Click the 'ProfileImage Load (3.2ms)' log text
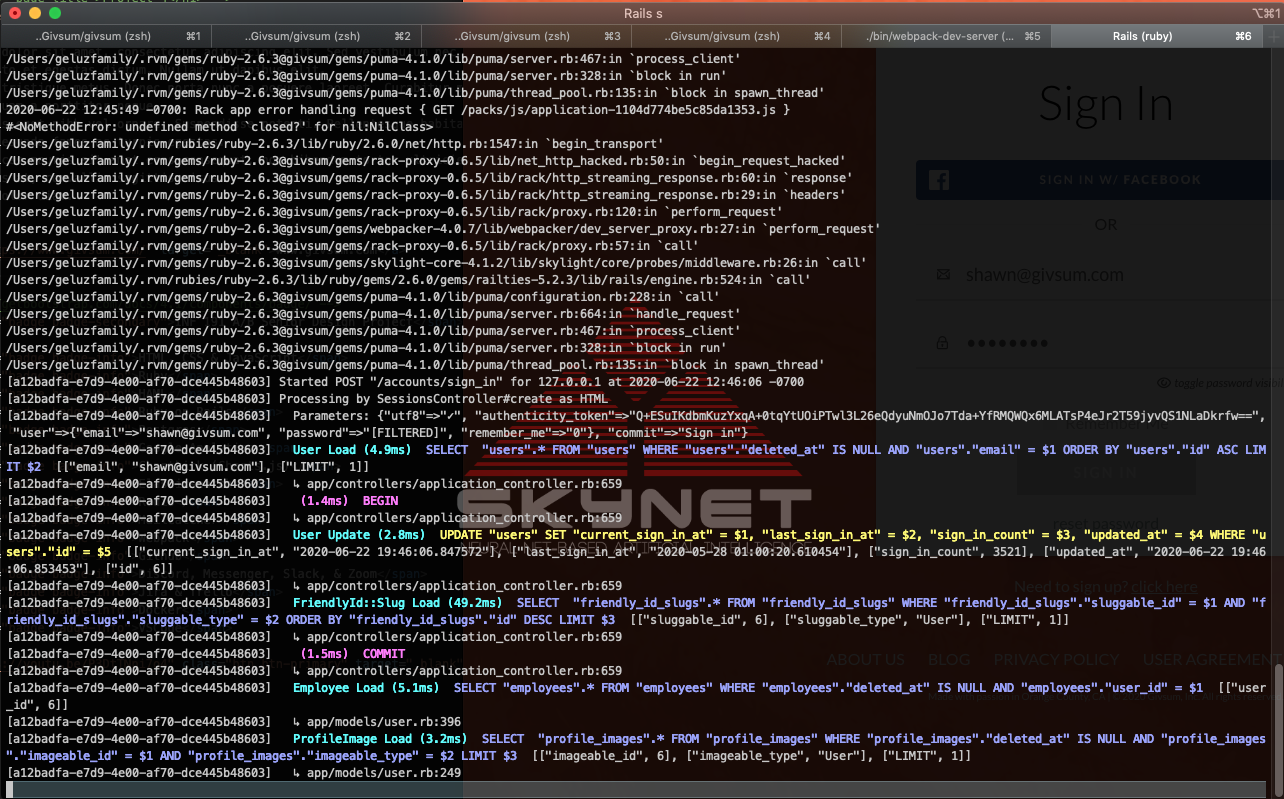This screenshot has width=1284, height=799. [x=380, y=739]
